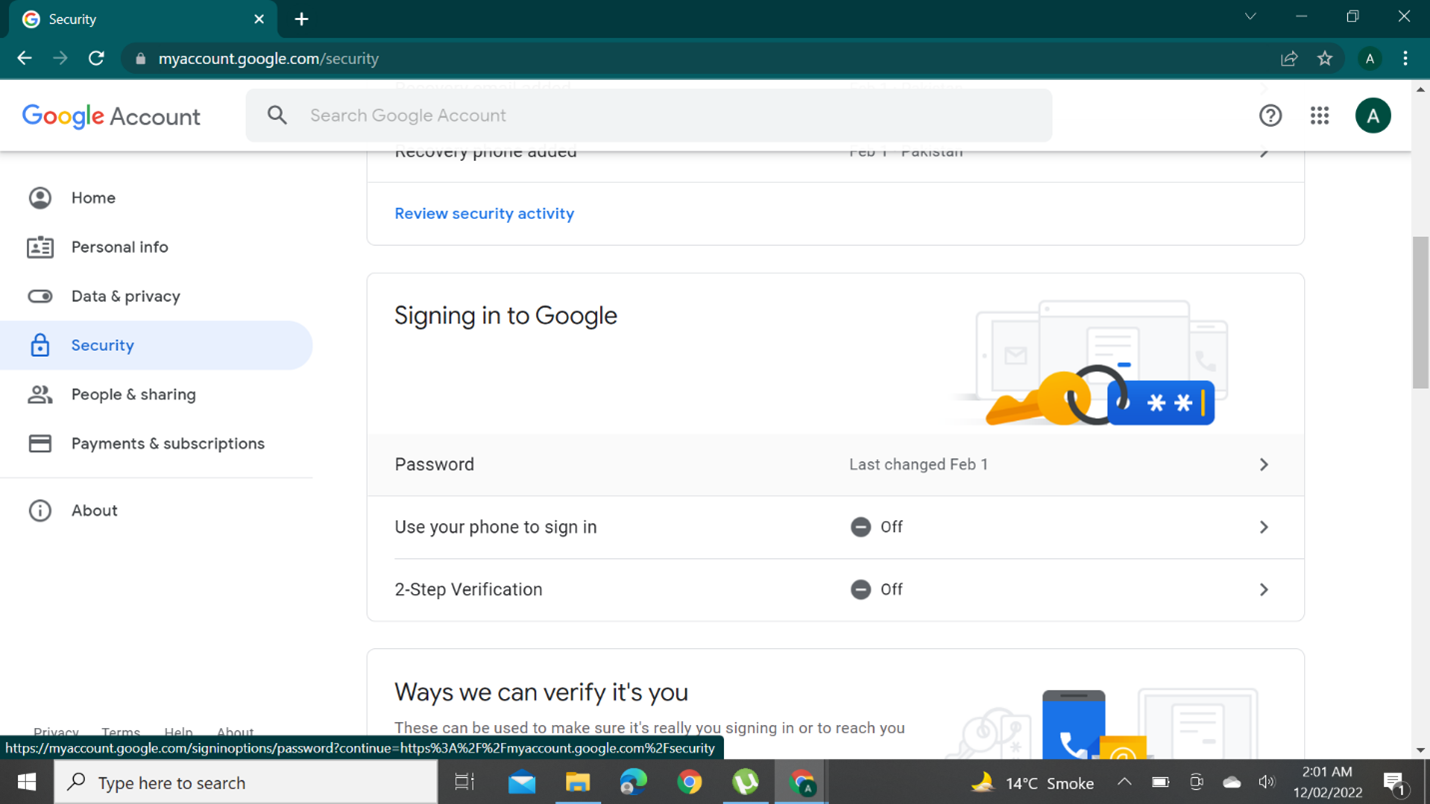1430x804 pixels.
Task: Click the page vertical scrollbar thumb
Action: point(1420,312)
